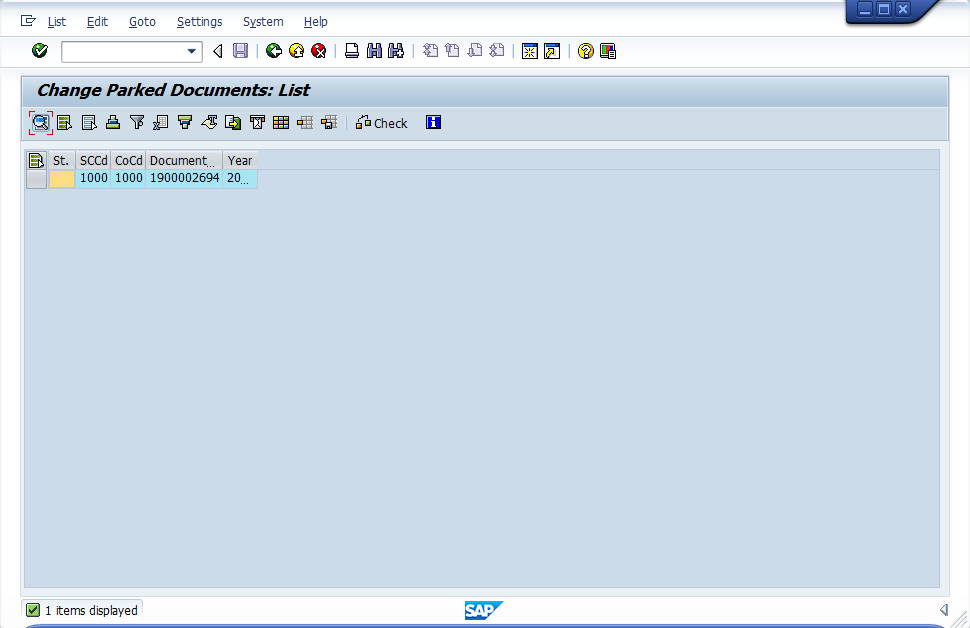Click the Find Next binoculars-plus icon
This screenshot has width=970, height=628.
396,51
